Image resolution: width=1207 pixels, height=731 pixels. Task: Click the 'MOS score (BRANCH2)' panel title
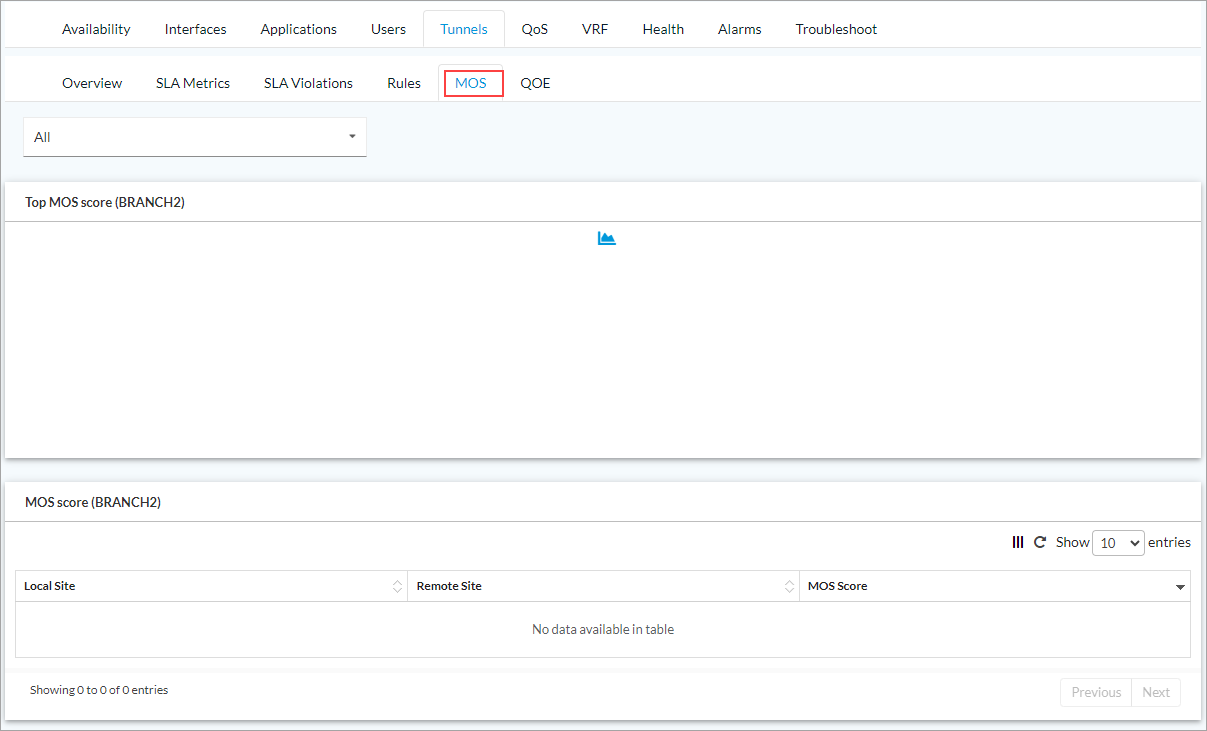tap(93, 502)
